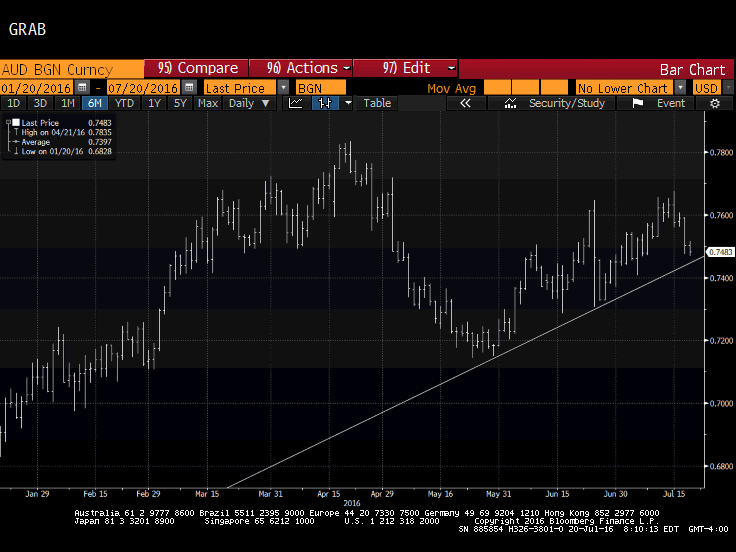Open Last Price field dropdown arrow
The height and width of the screenshot is (552, 736).
[283, 88]
